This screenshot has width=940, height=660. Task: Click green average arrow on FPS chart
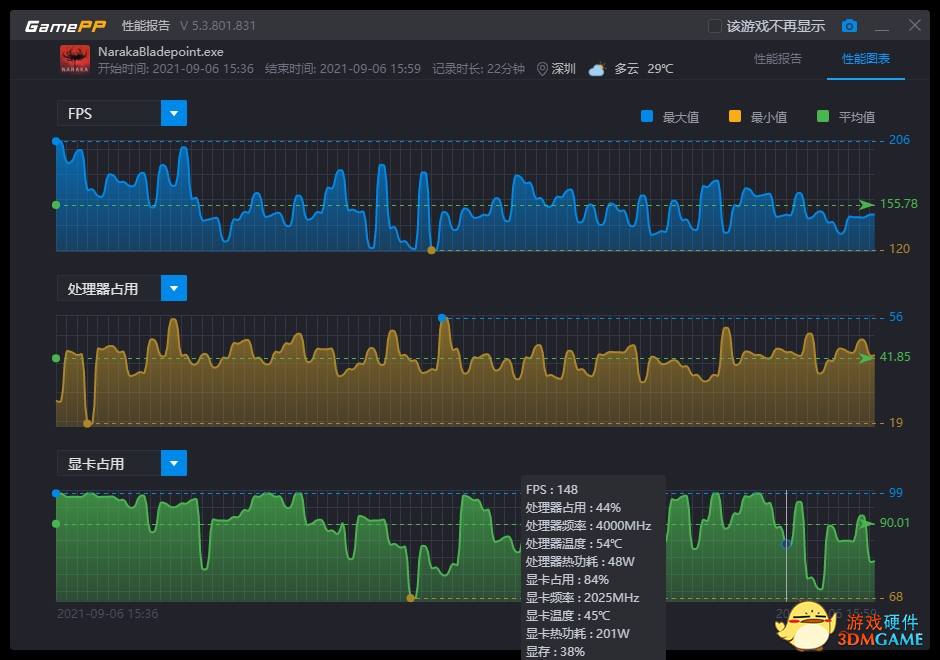866,205
